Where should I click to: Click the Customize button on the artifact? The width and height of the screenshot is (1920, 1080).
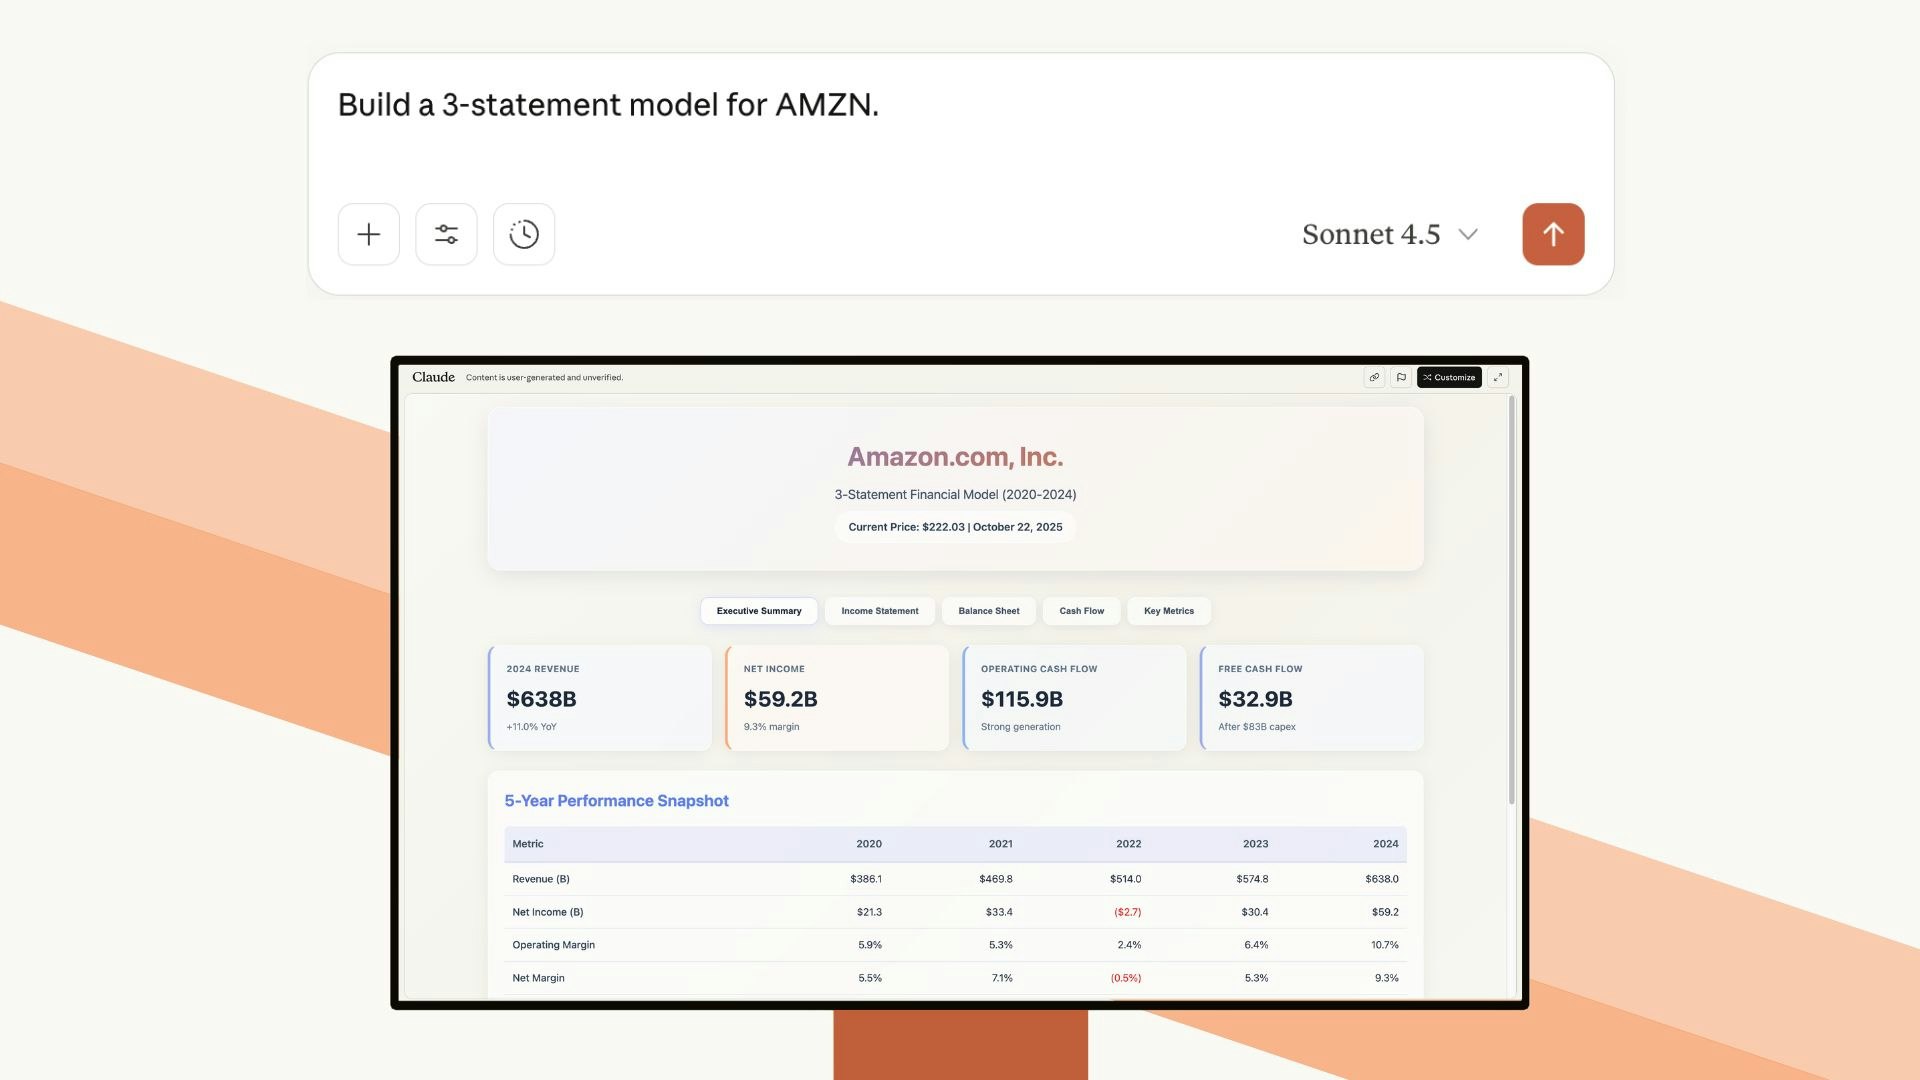[1452, 377]
